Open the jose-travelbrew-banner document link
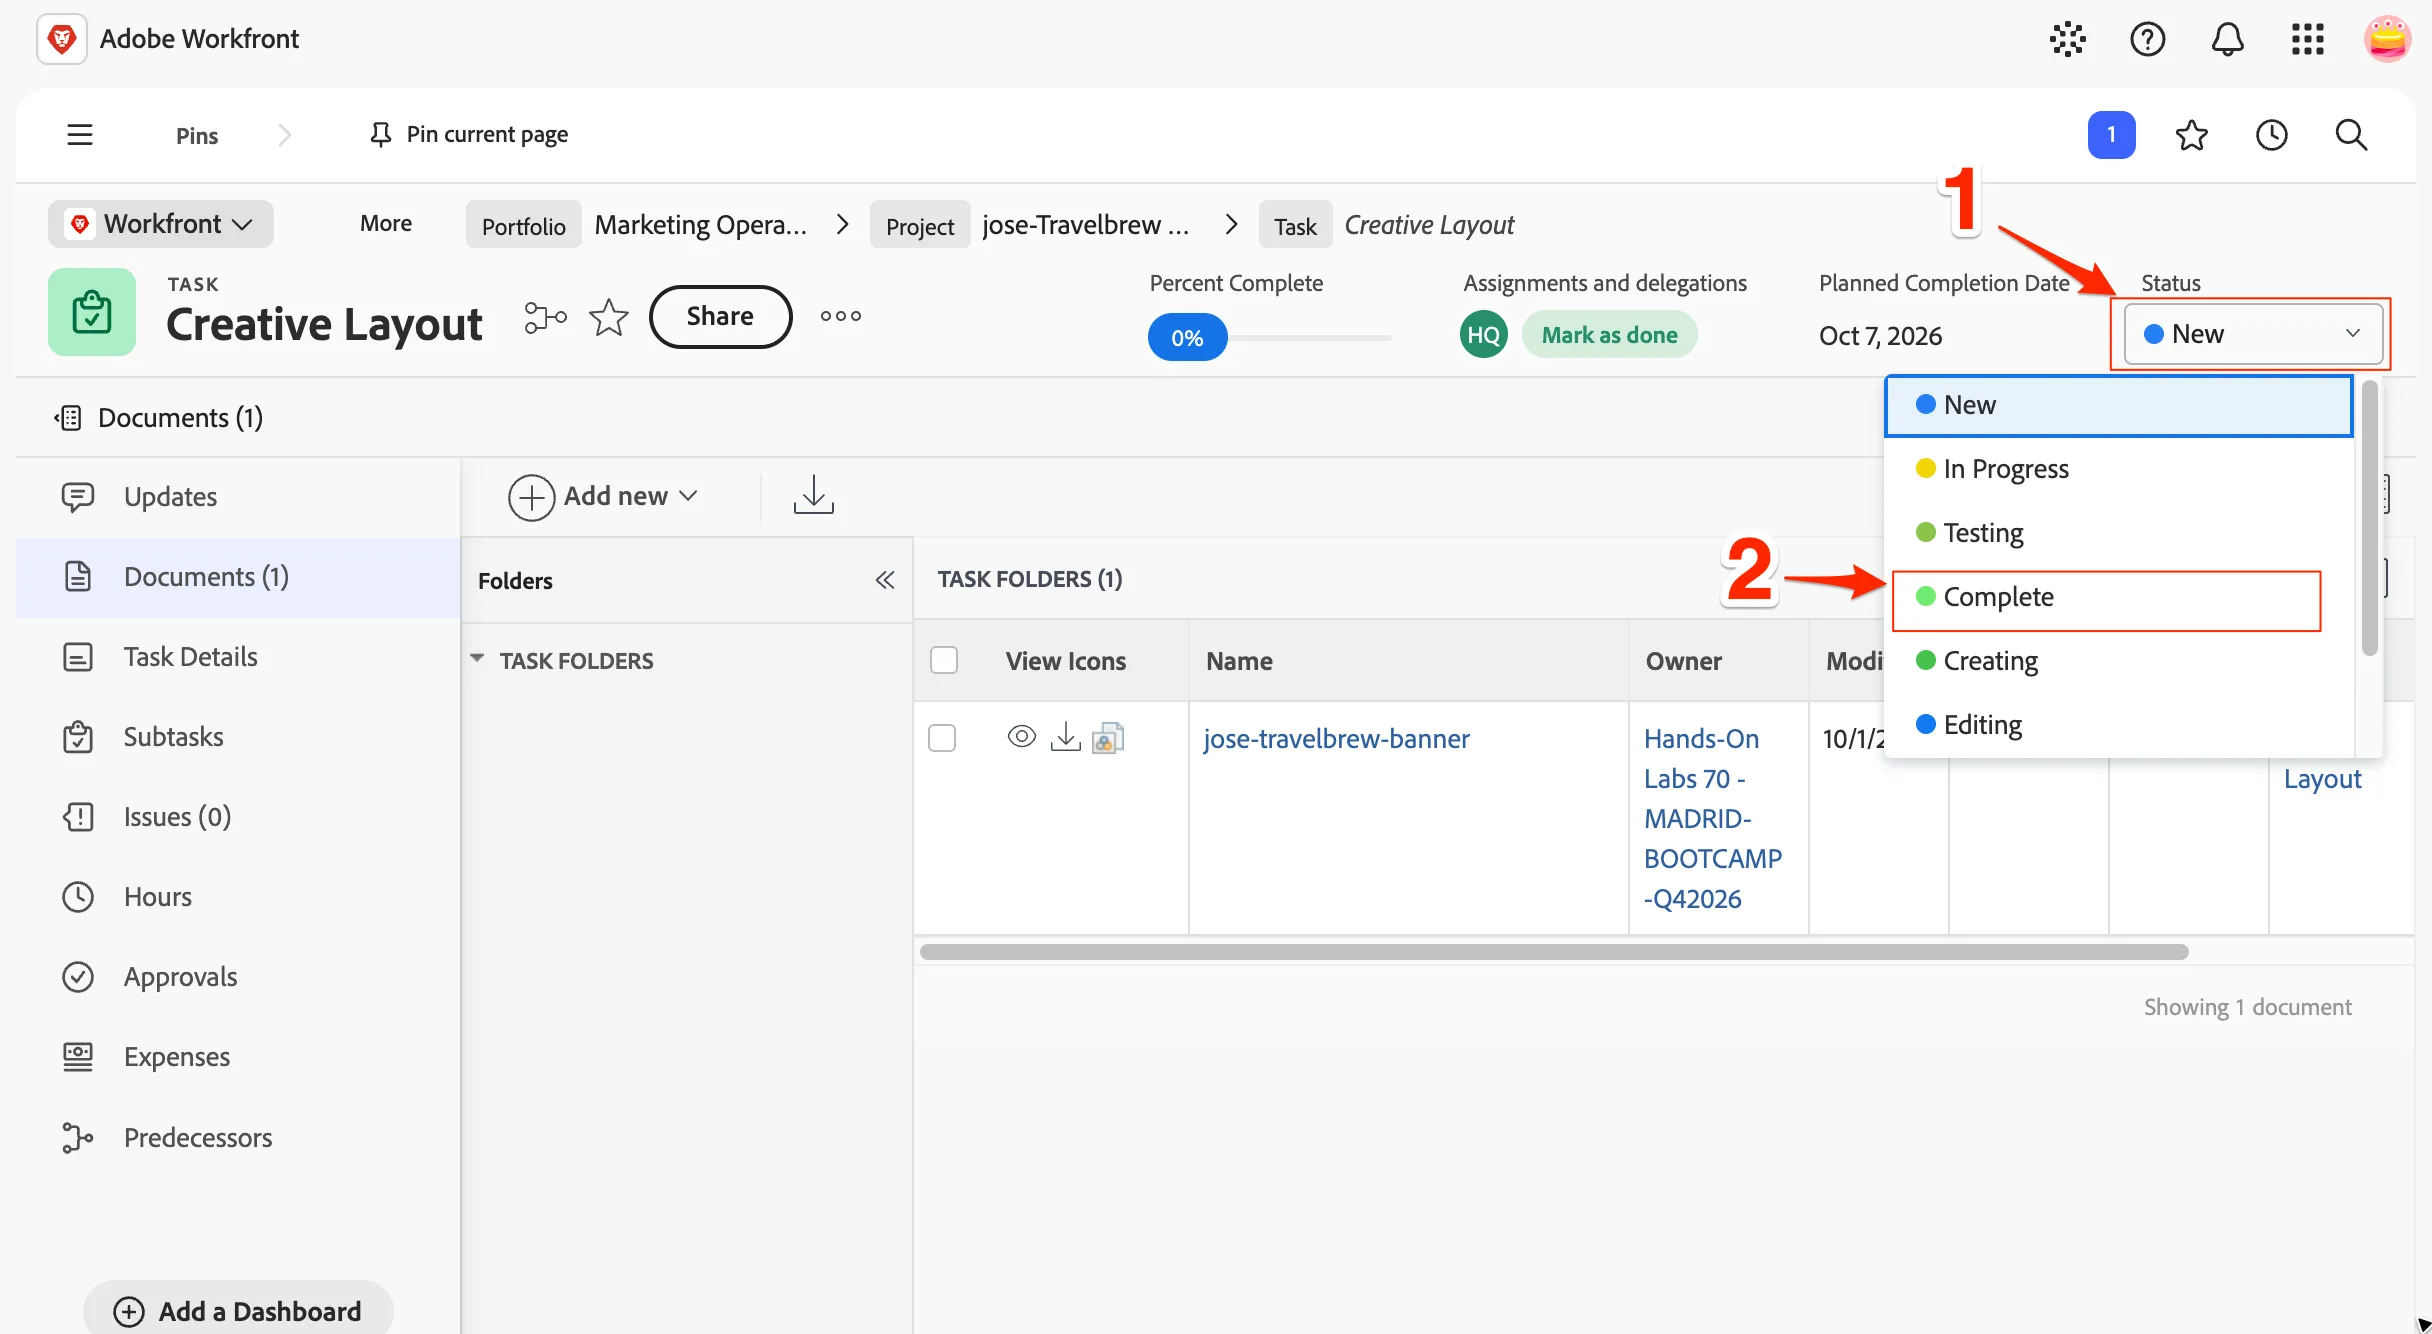This screenshot has width=2432, height=1334. [x=1336, y=739]
